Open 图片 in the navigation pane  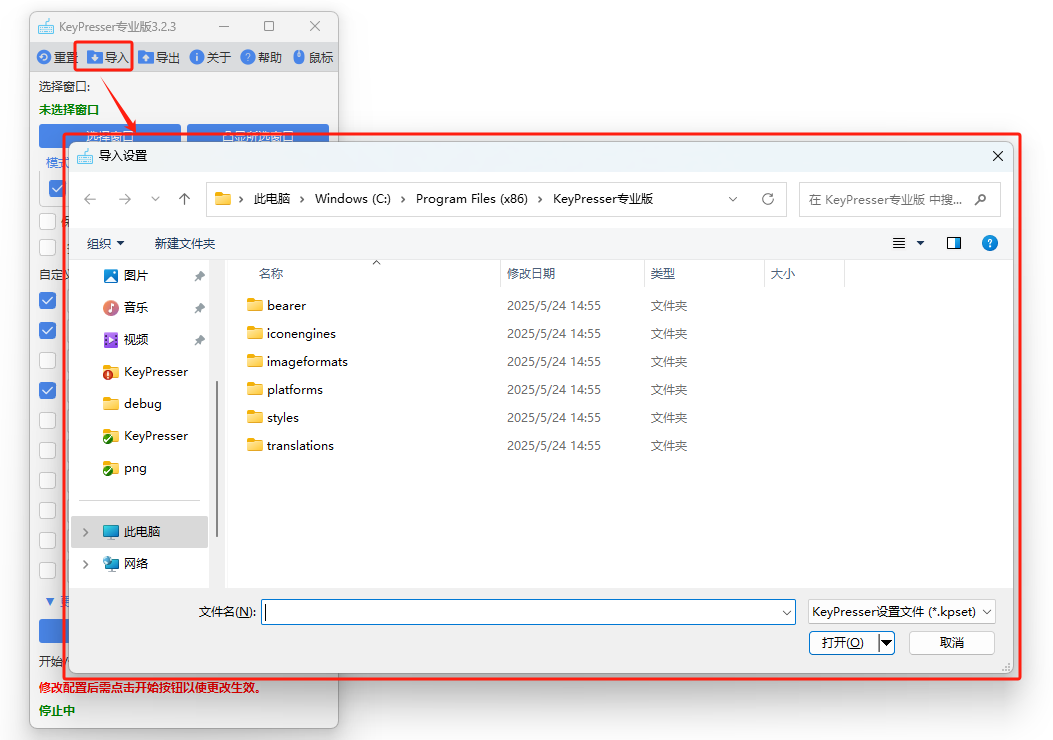tap(126, 276)
